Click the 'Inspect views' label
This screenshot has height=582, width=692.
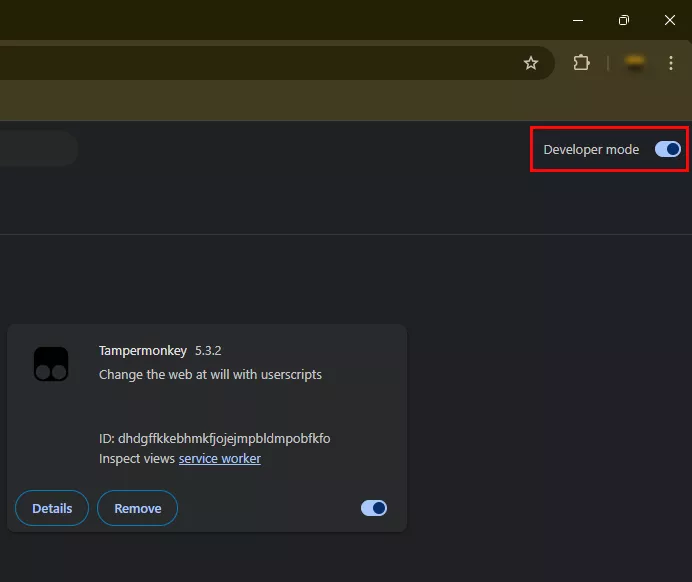click(137, 458)
